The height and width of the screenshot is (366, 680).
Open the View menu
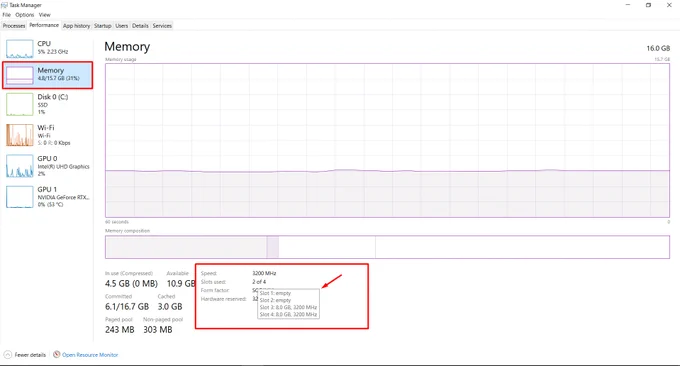click(x=45, y=15)
